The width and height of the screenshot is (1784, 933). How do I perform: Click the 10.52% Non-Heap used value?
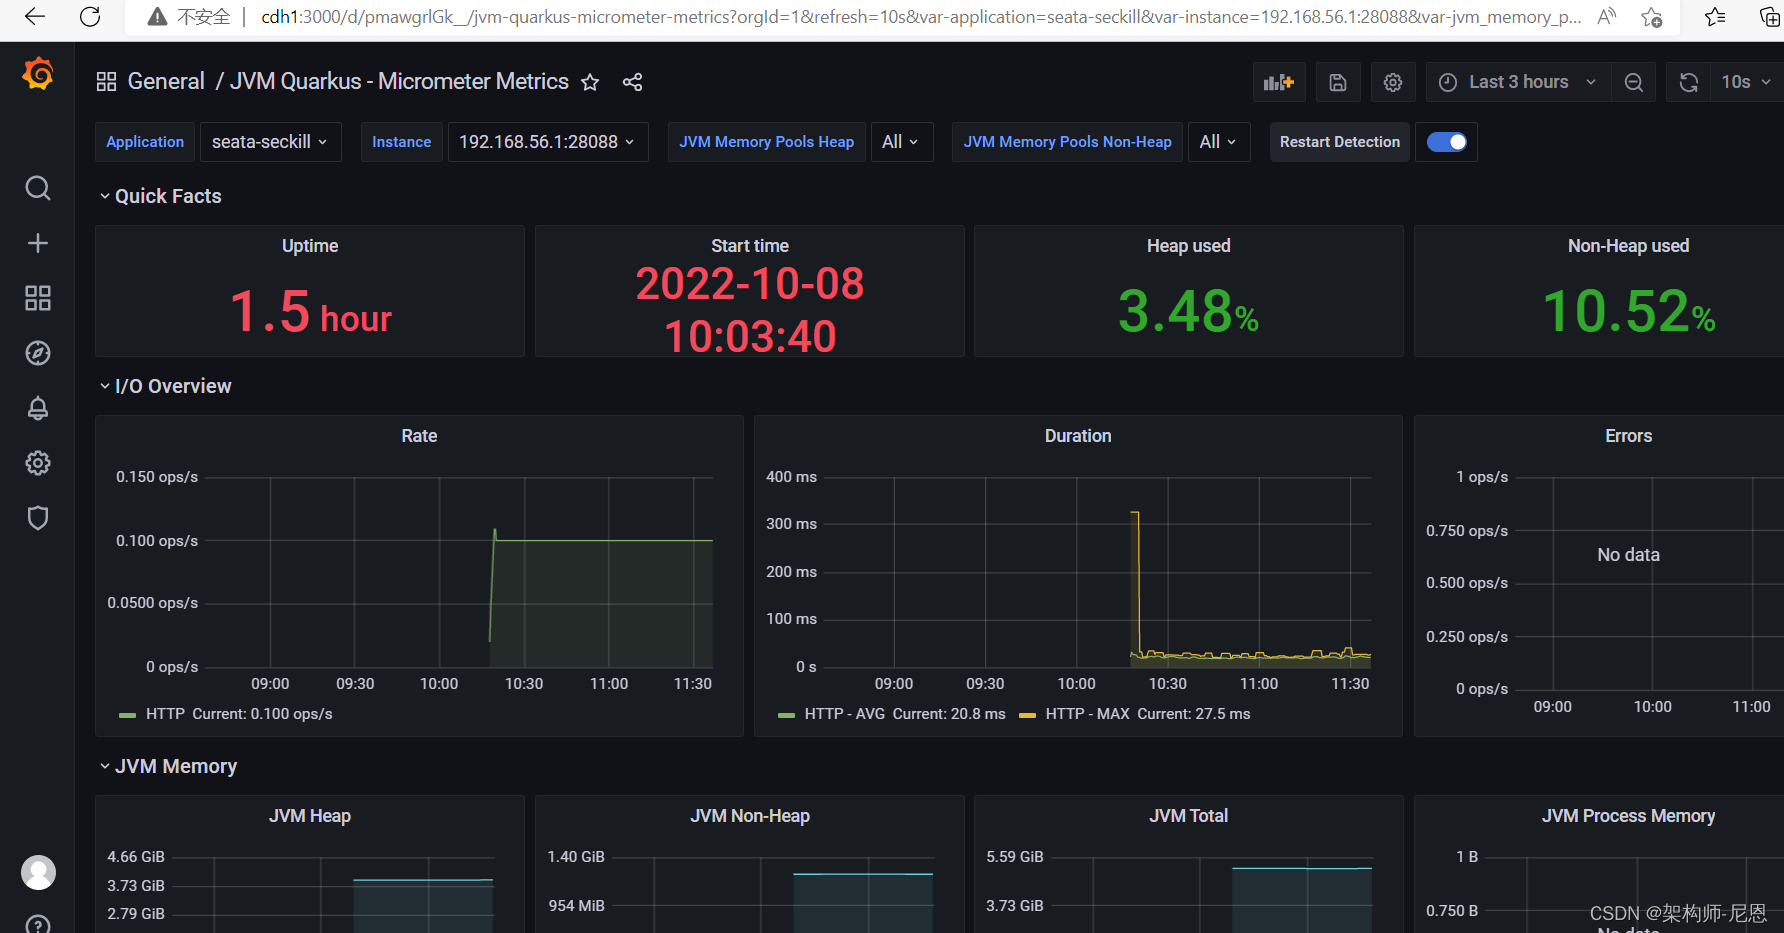click(x=1628, y=311)
